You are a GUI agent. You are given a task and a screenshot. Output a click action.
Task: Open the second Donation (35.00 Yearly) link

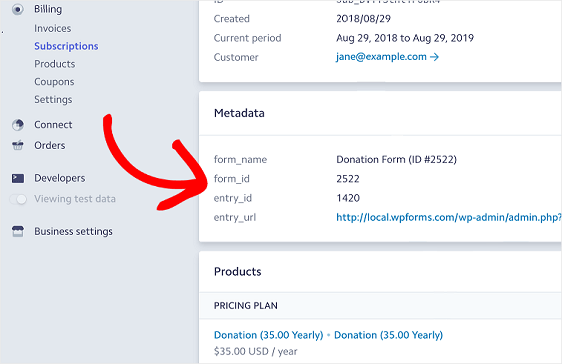pyautogui.click(x=389, y=335)
